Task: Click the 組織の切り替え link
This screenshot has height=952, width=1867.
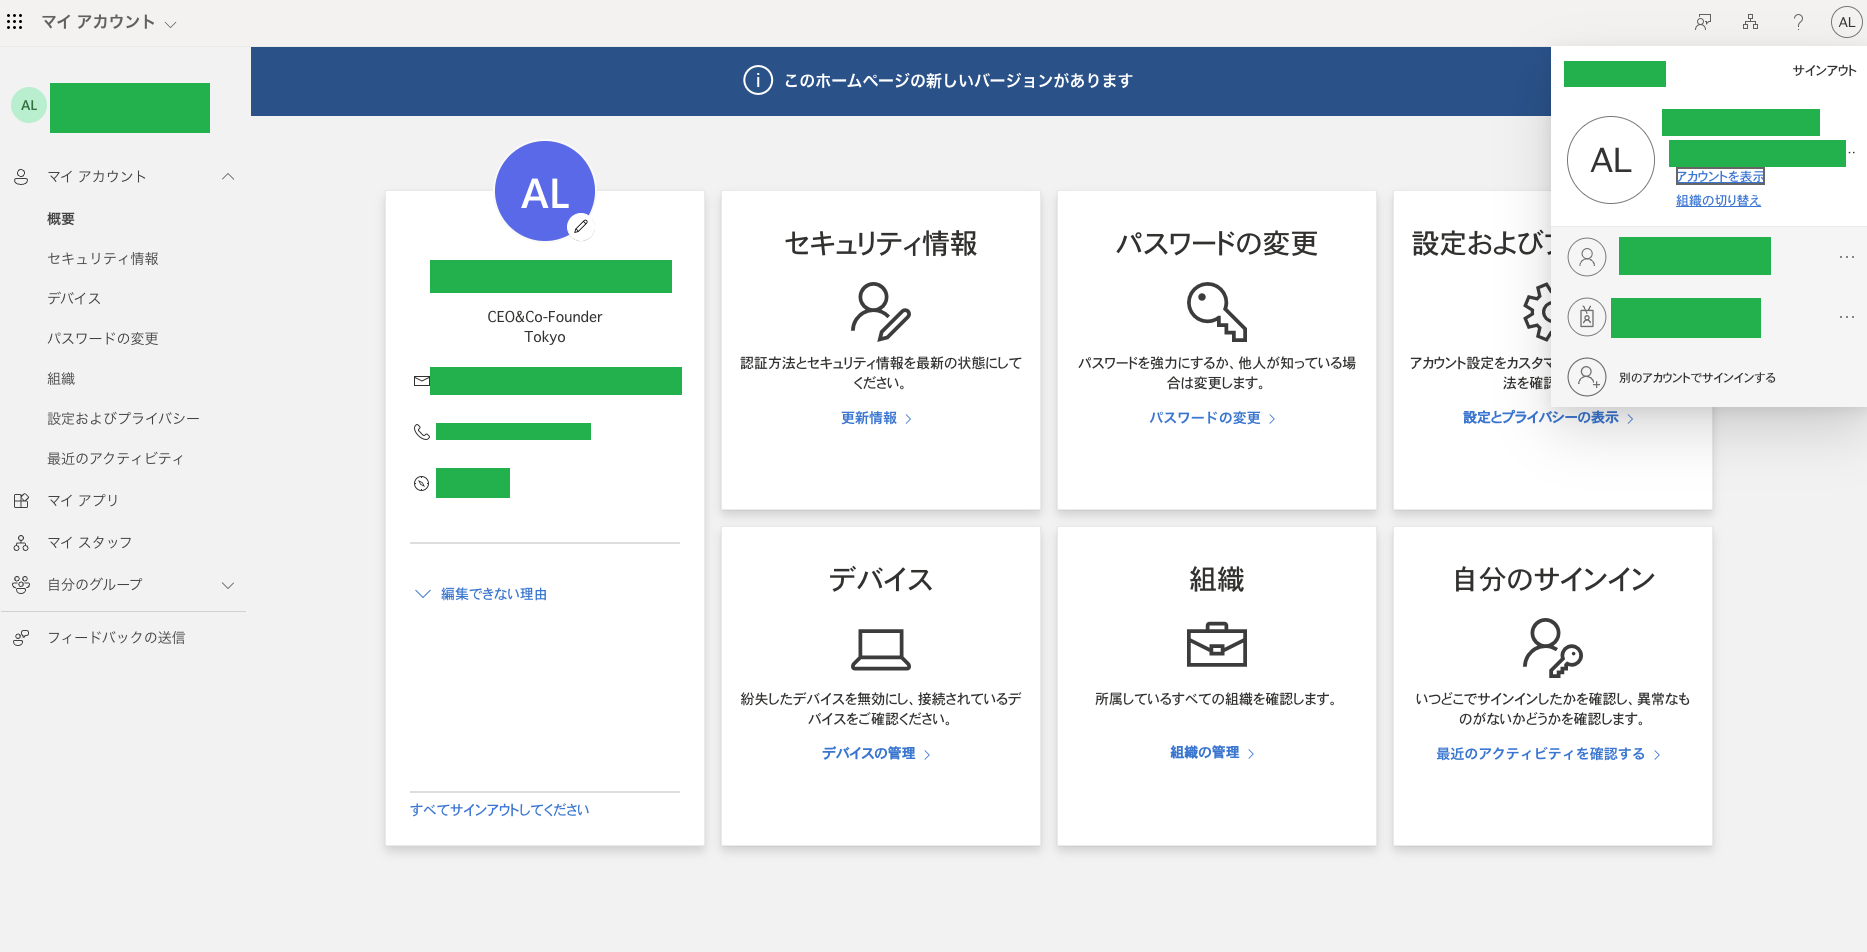Action: click(x=1718, y=201)
